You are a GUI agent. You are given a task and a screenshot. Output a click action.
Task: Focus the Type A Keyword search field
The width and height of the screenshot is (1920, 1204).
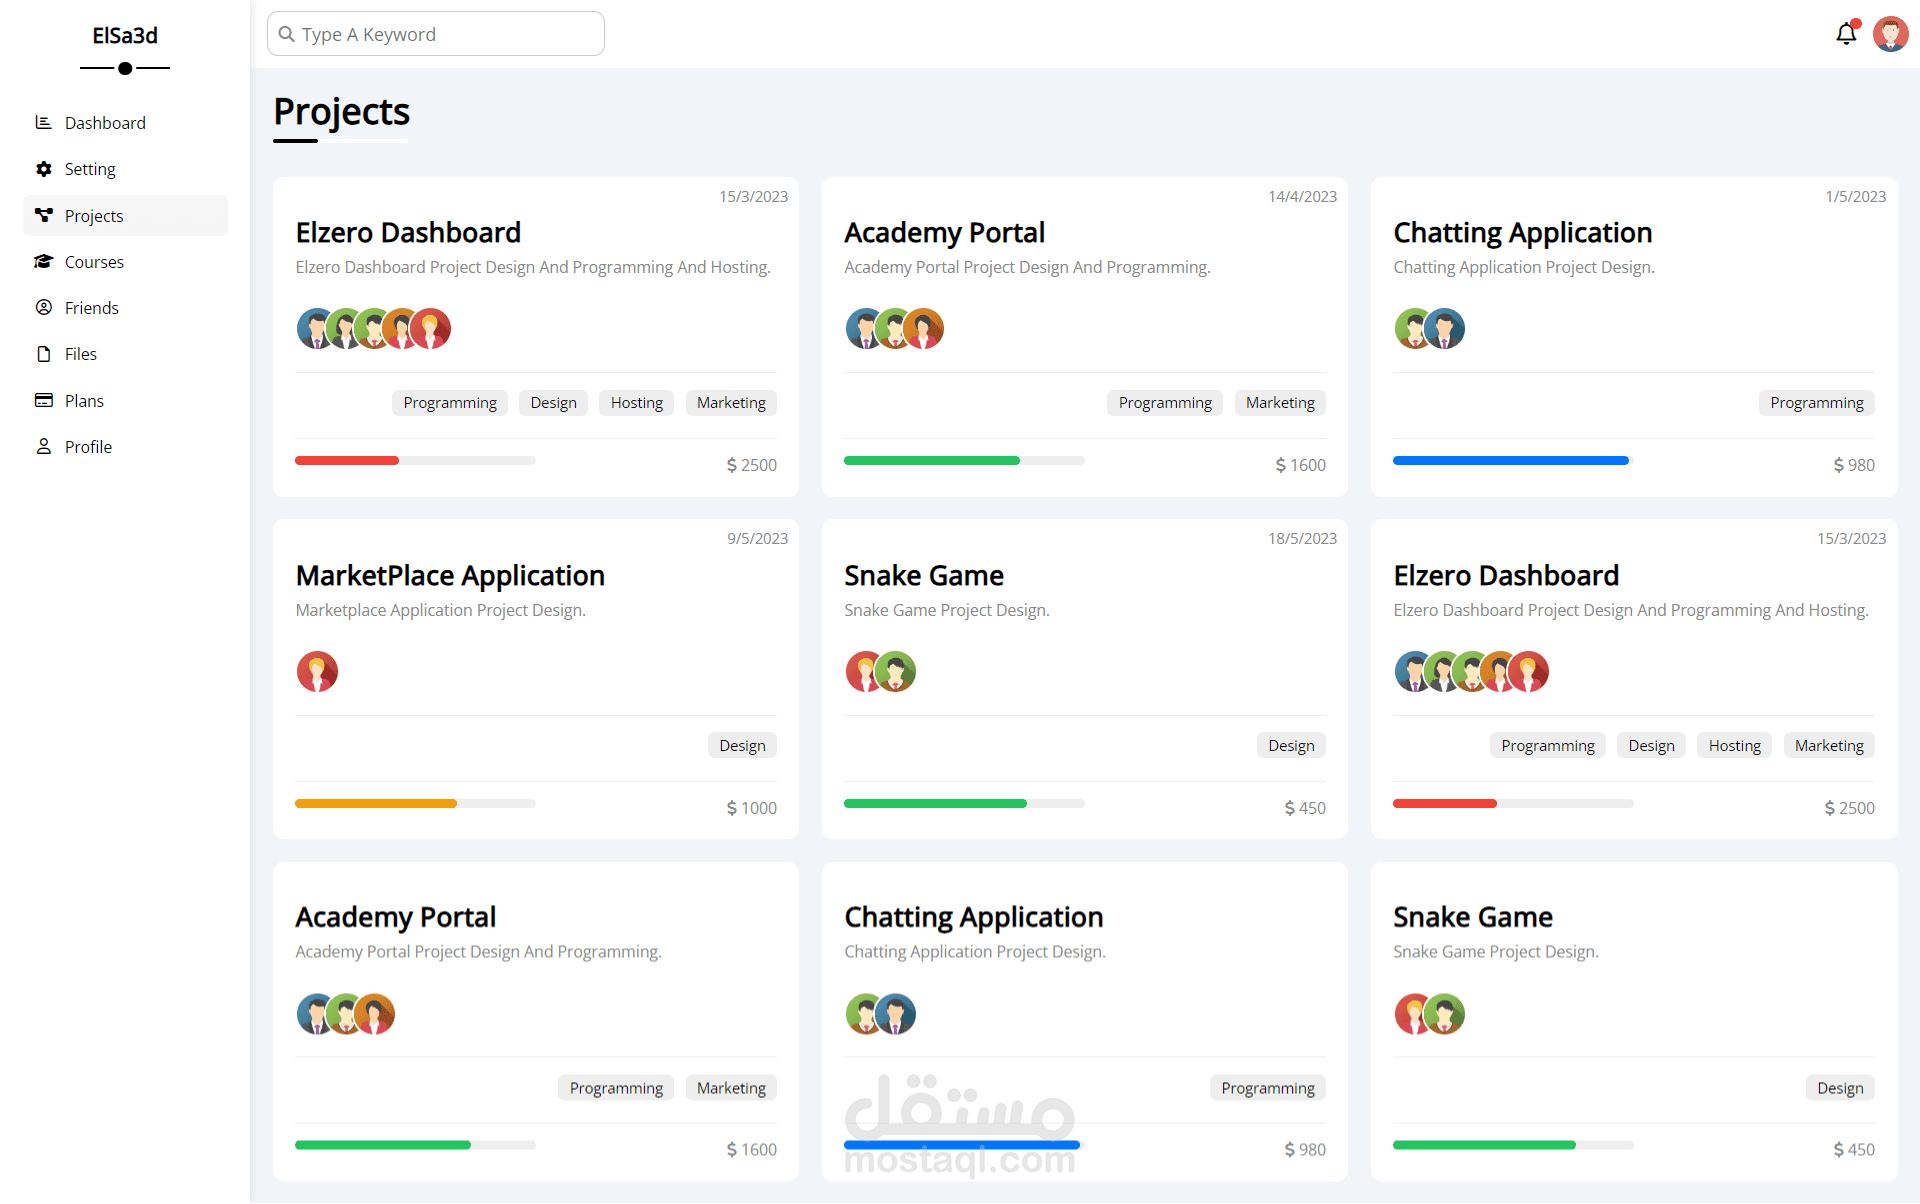tap(450, 34)
